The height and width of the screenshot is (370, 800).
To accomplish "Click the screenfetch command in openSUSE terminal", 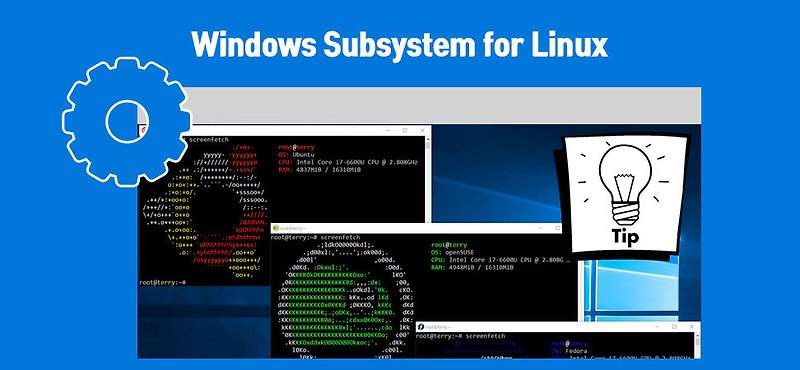I will [341, 237].
